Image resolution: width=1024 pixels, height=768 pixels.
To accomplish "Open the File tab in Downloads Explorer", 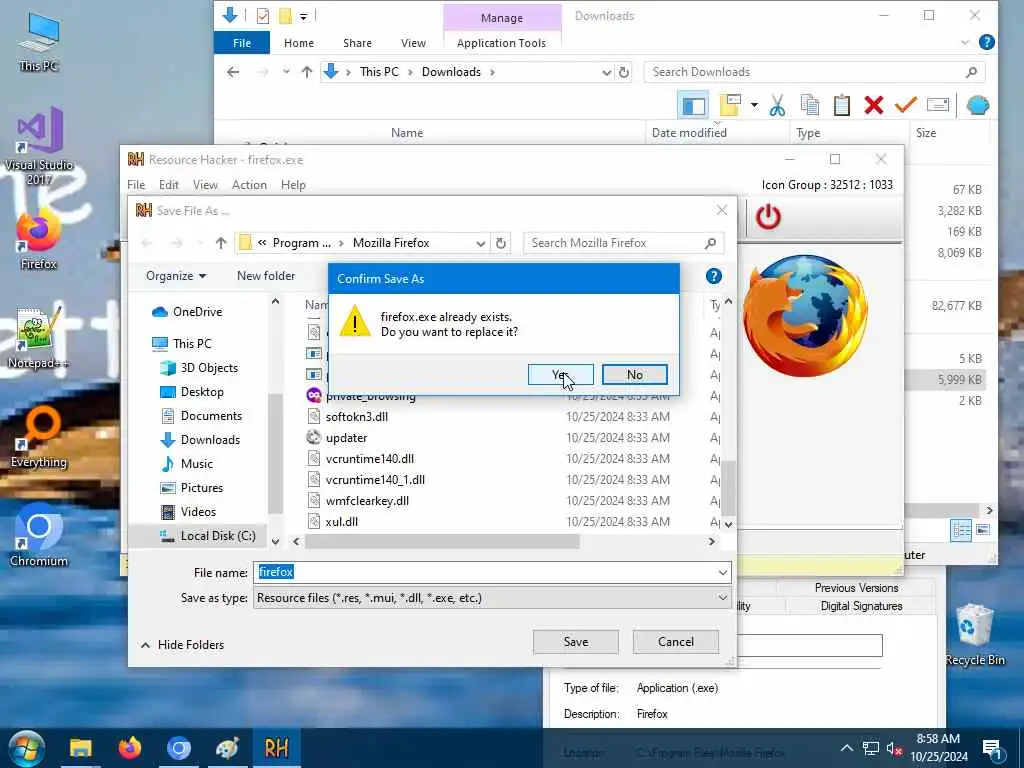I will point(242,43).
